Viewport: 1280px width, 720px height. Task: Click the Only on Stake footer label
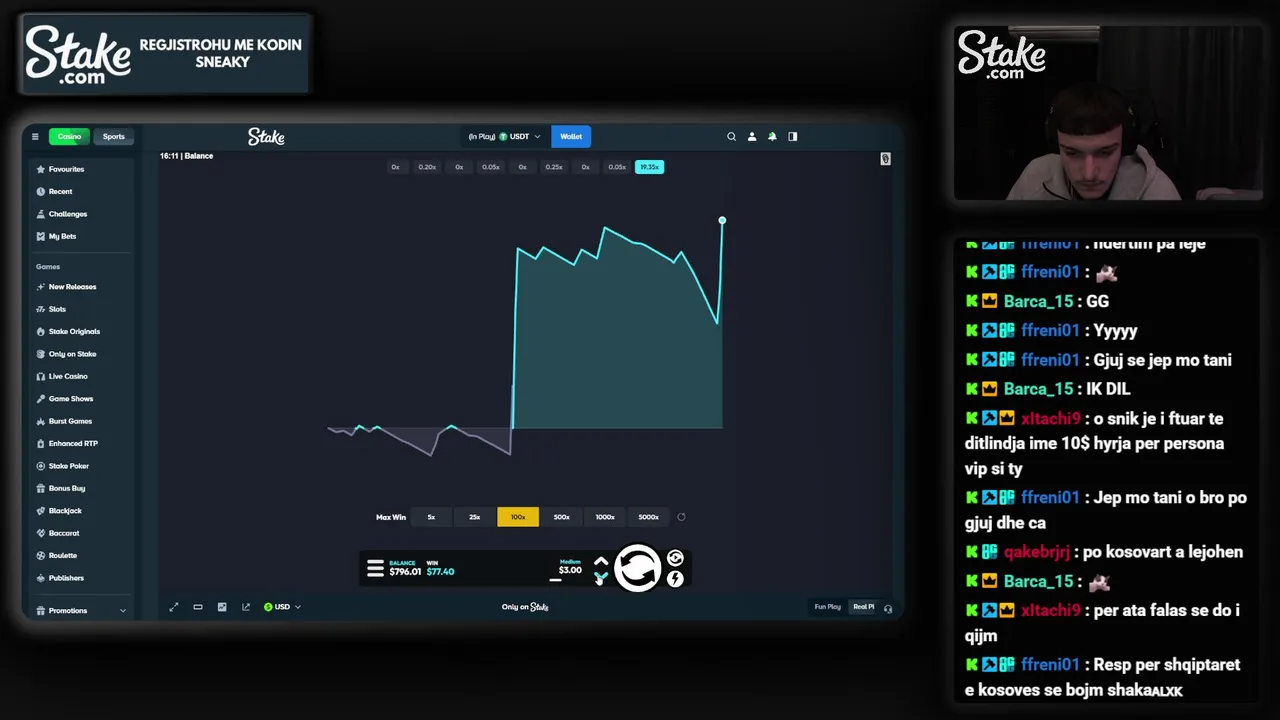[525, 607]
